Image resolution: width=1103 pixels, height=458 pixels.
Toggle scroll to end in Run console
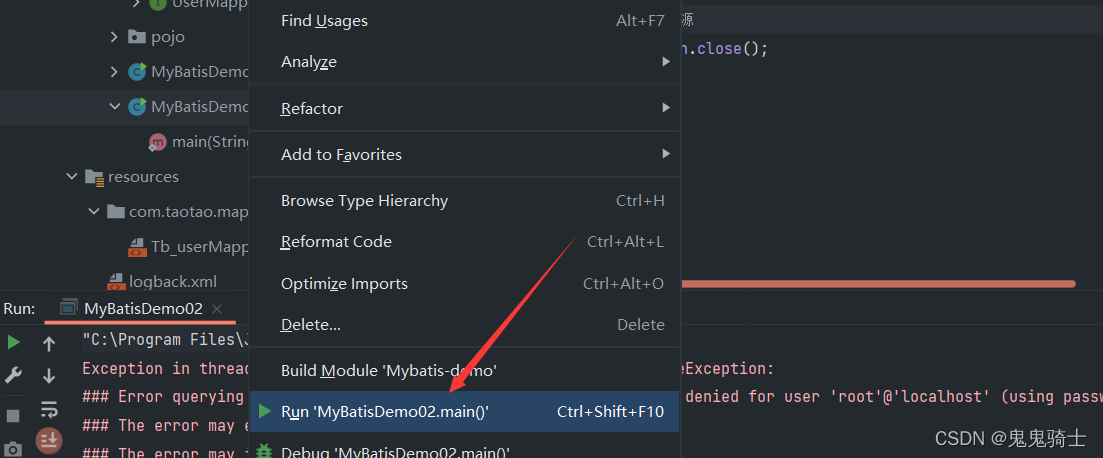point(49,440)
